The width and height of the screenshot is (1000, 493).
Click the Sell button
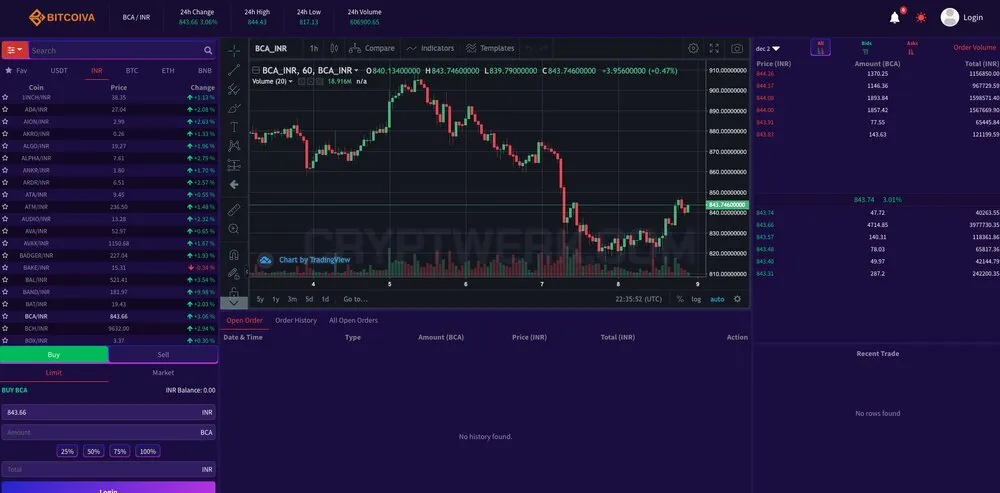[163, 355]
